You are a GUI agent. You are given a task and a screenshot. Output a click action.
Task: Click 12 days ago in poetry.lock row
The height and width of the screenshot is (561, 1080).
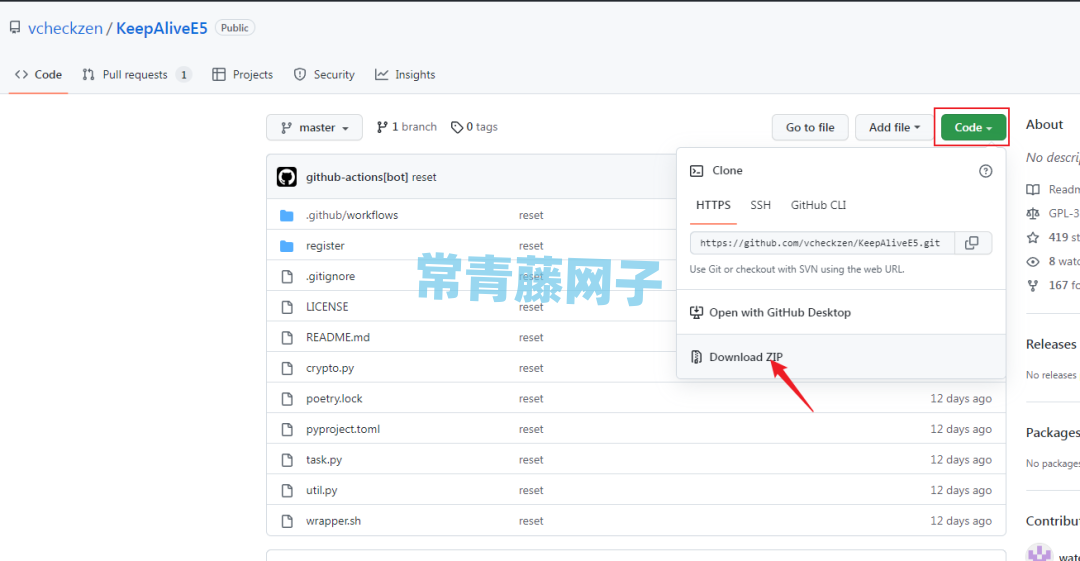pyautogui.click(x=961, y=398)
